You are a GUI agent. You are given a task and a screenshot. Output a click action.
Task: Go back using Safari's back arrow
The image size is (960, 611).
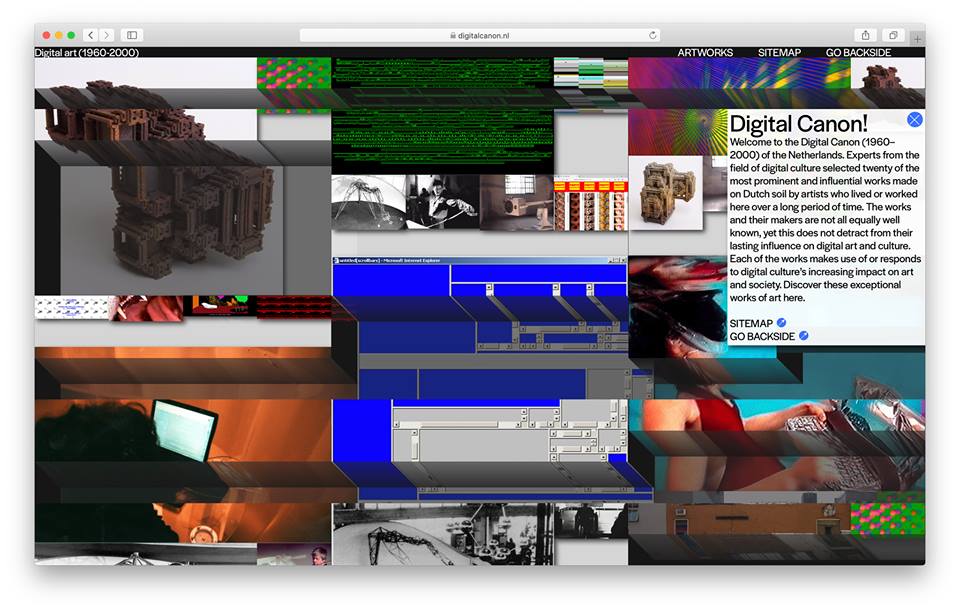(x=90, y=35)
